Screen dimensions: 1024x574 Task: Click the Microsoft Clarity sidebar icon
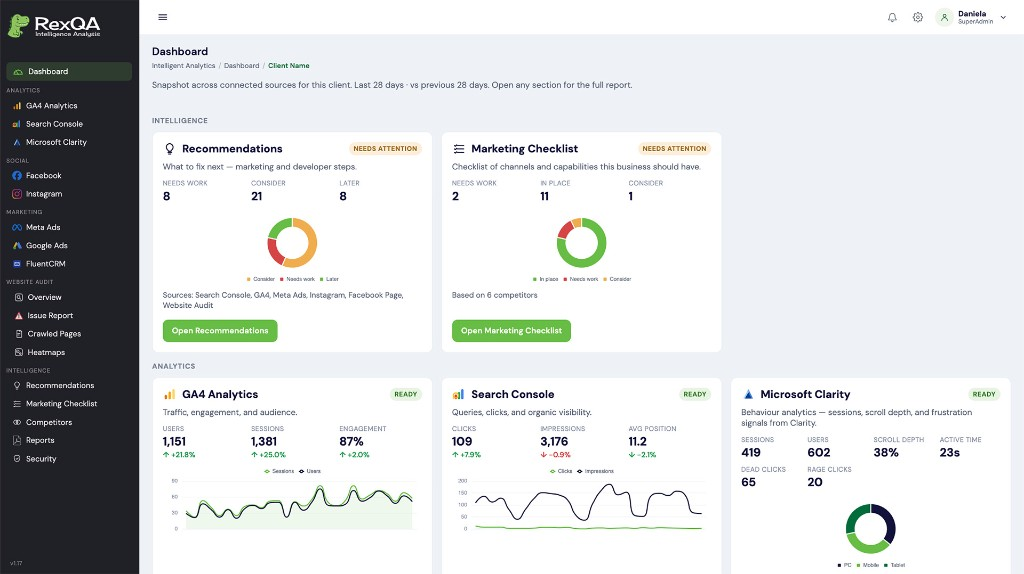point(17,142)
